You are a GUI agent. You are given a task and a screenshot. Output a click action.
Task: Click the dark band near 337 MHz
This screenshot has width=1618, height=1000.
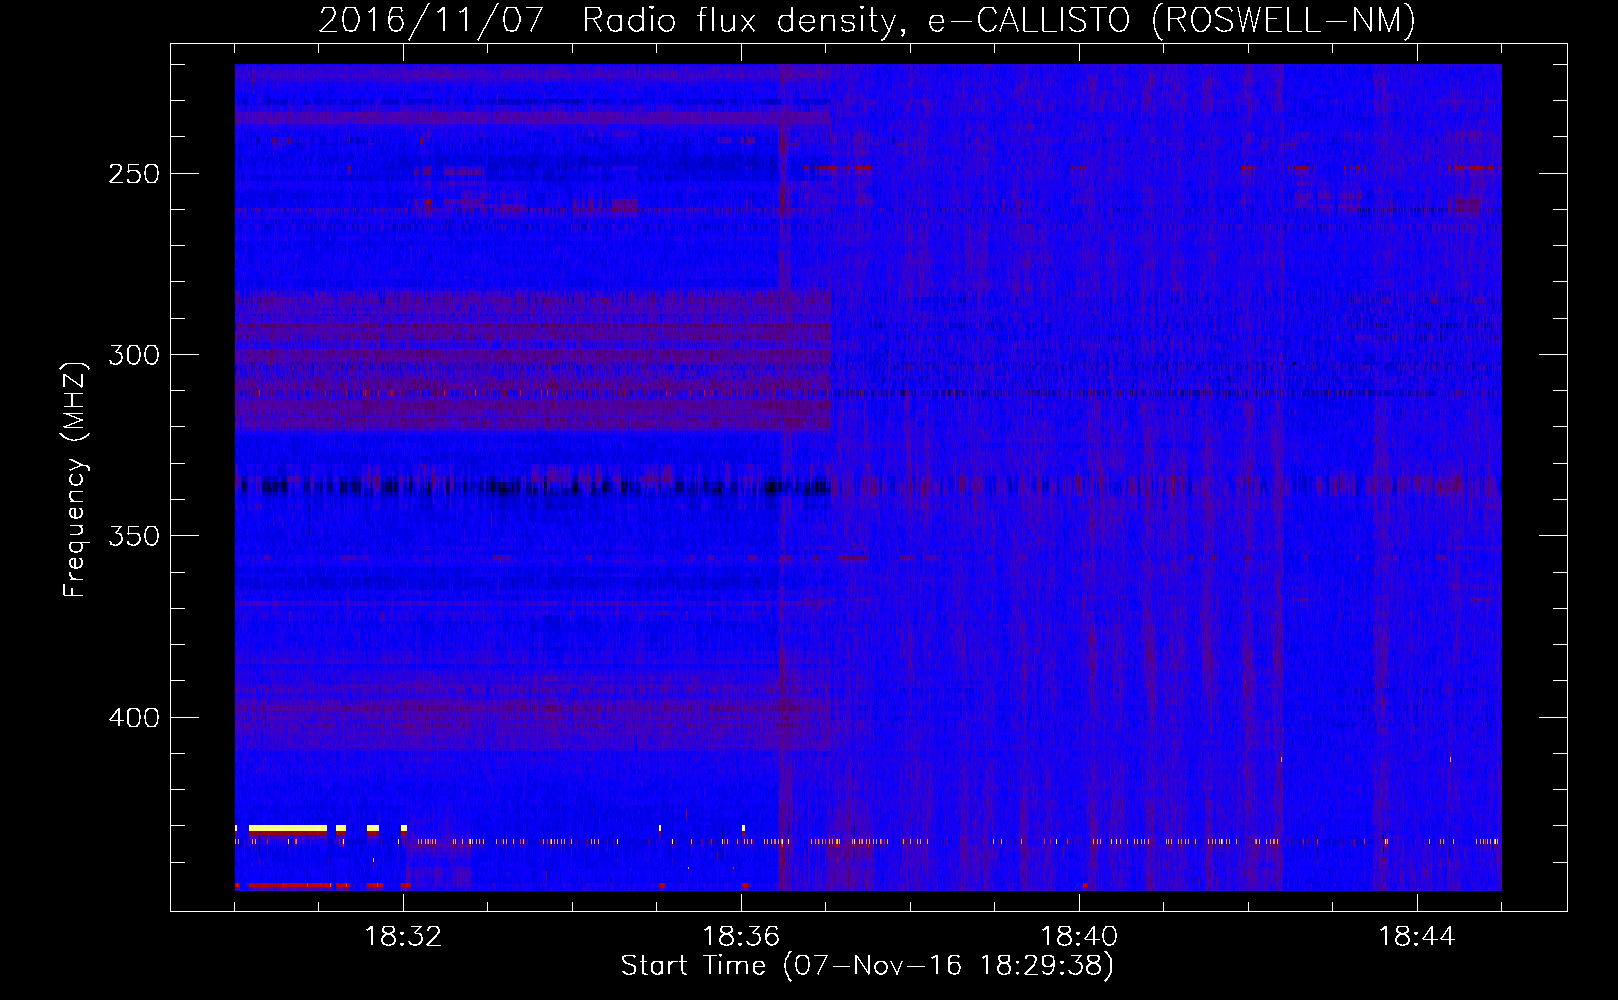click(x=533, y=487)
